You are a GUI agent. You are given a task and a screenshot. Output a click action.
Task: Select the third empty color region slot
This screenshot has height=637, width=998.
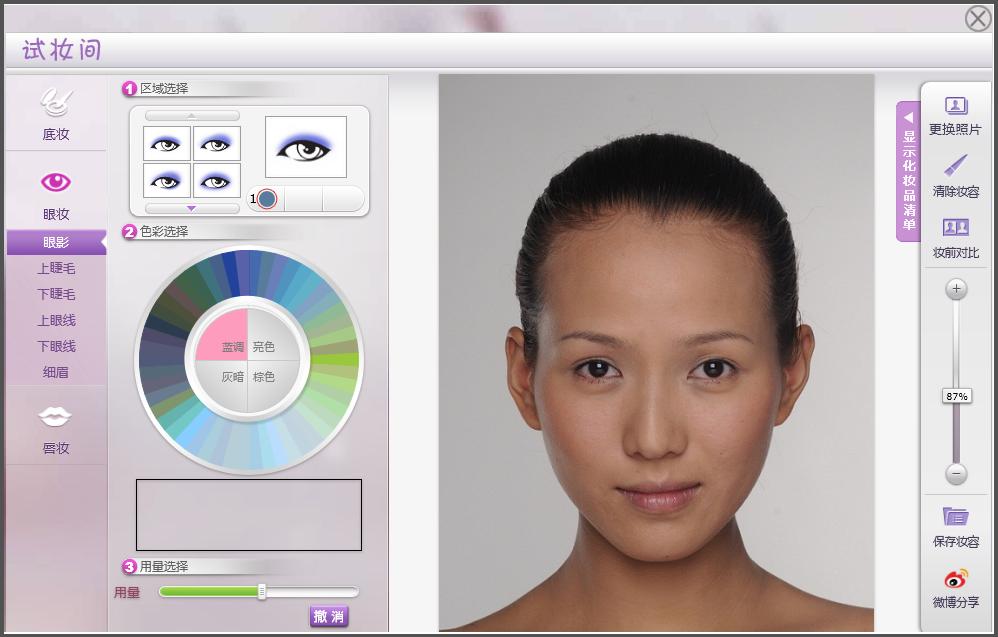[x=342, y=199]
